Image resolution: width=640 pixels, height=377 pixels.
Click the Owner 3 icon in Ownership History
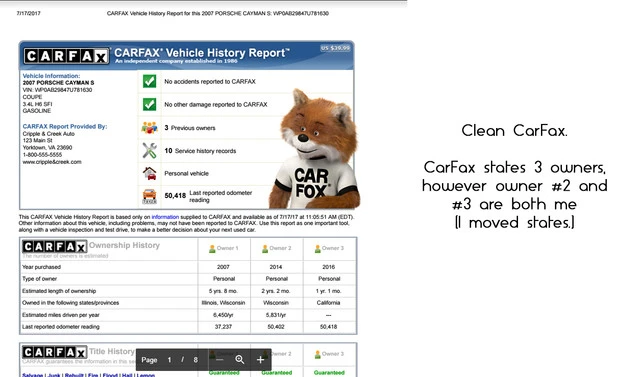[x=318, y=248]
